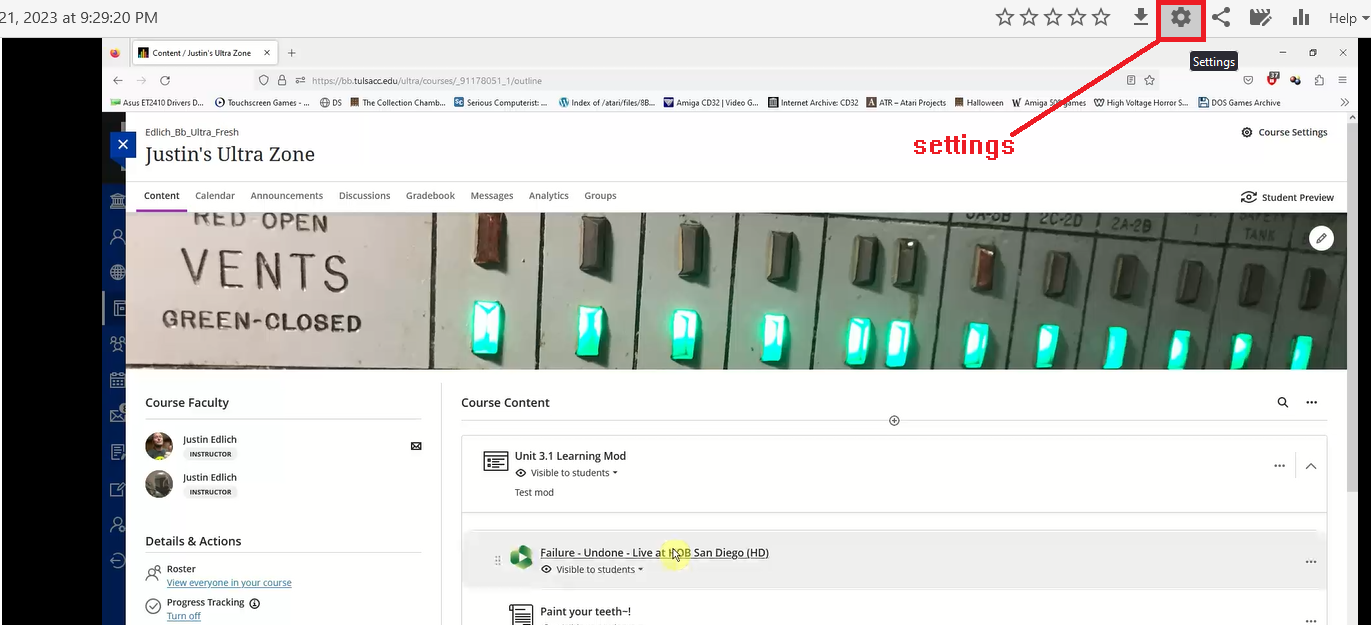Switch to the Discussions tab
Image resolution: width=1371 pixels, height=625 pixels.
[x=364, y=196]
